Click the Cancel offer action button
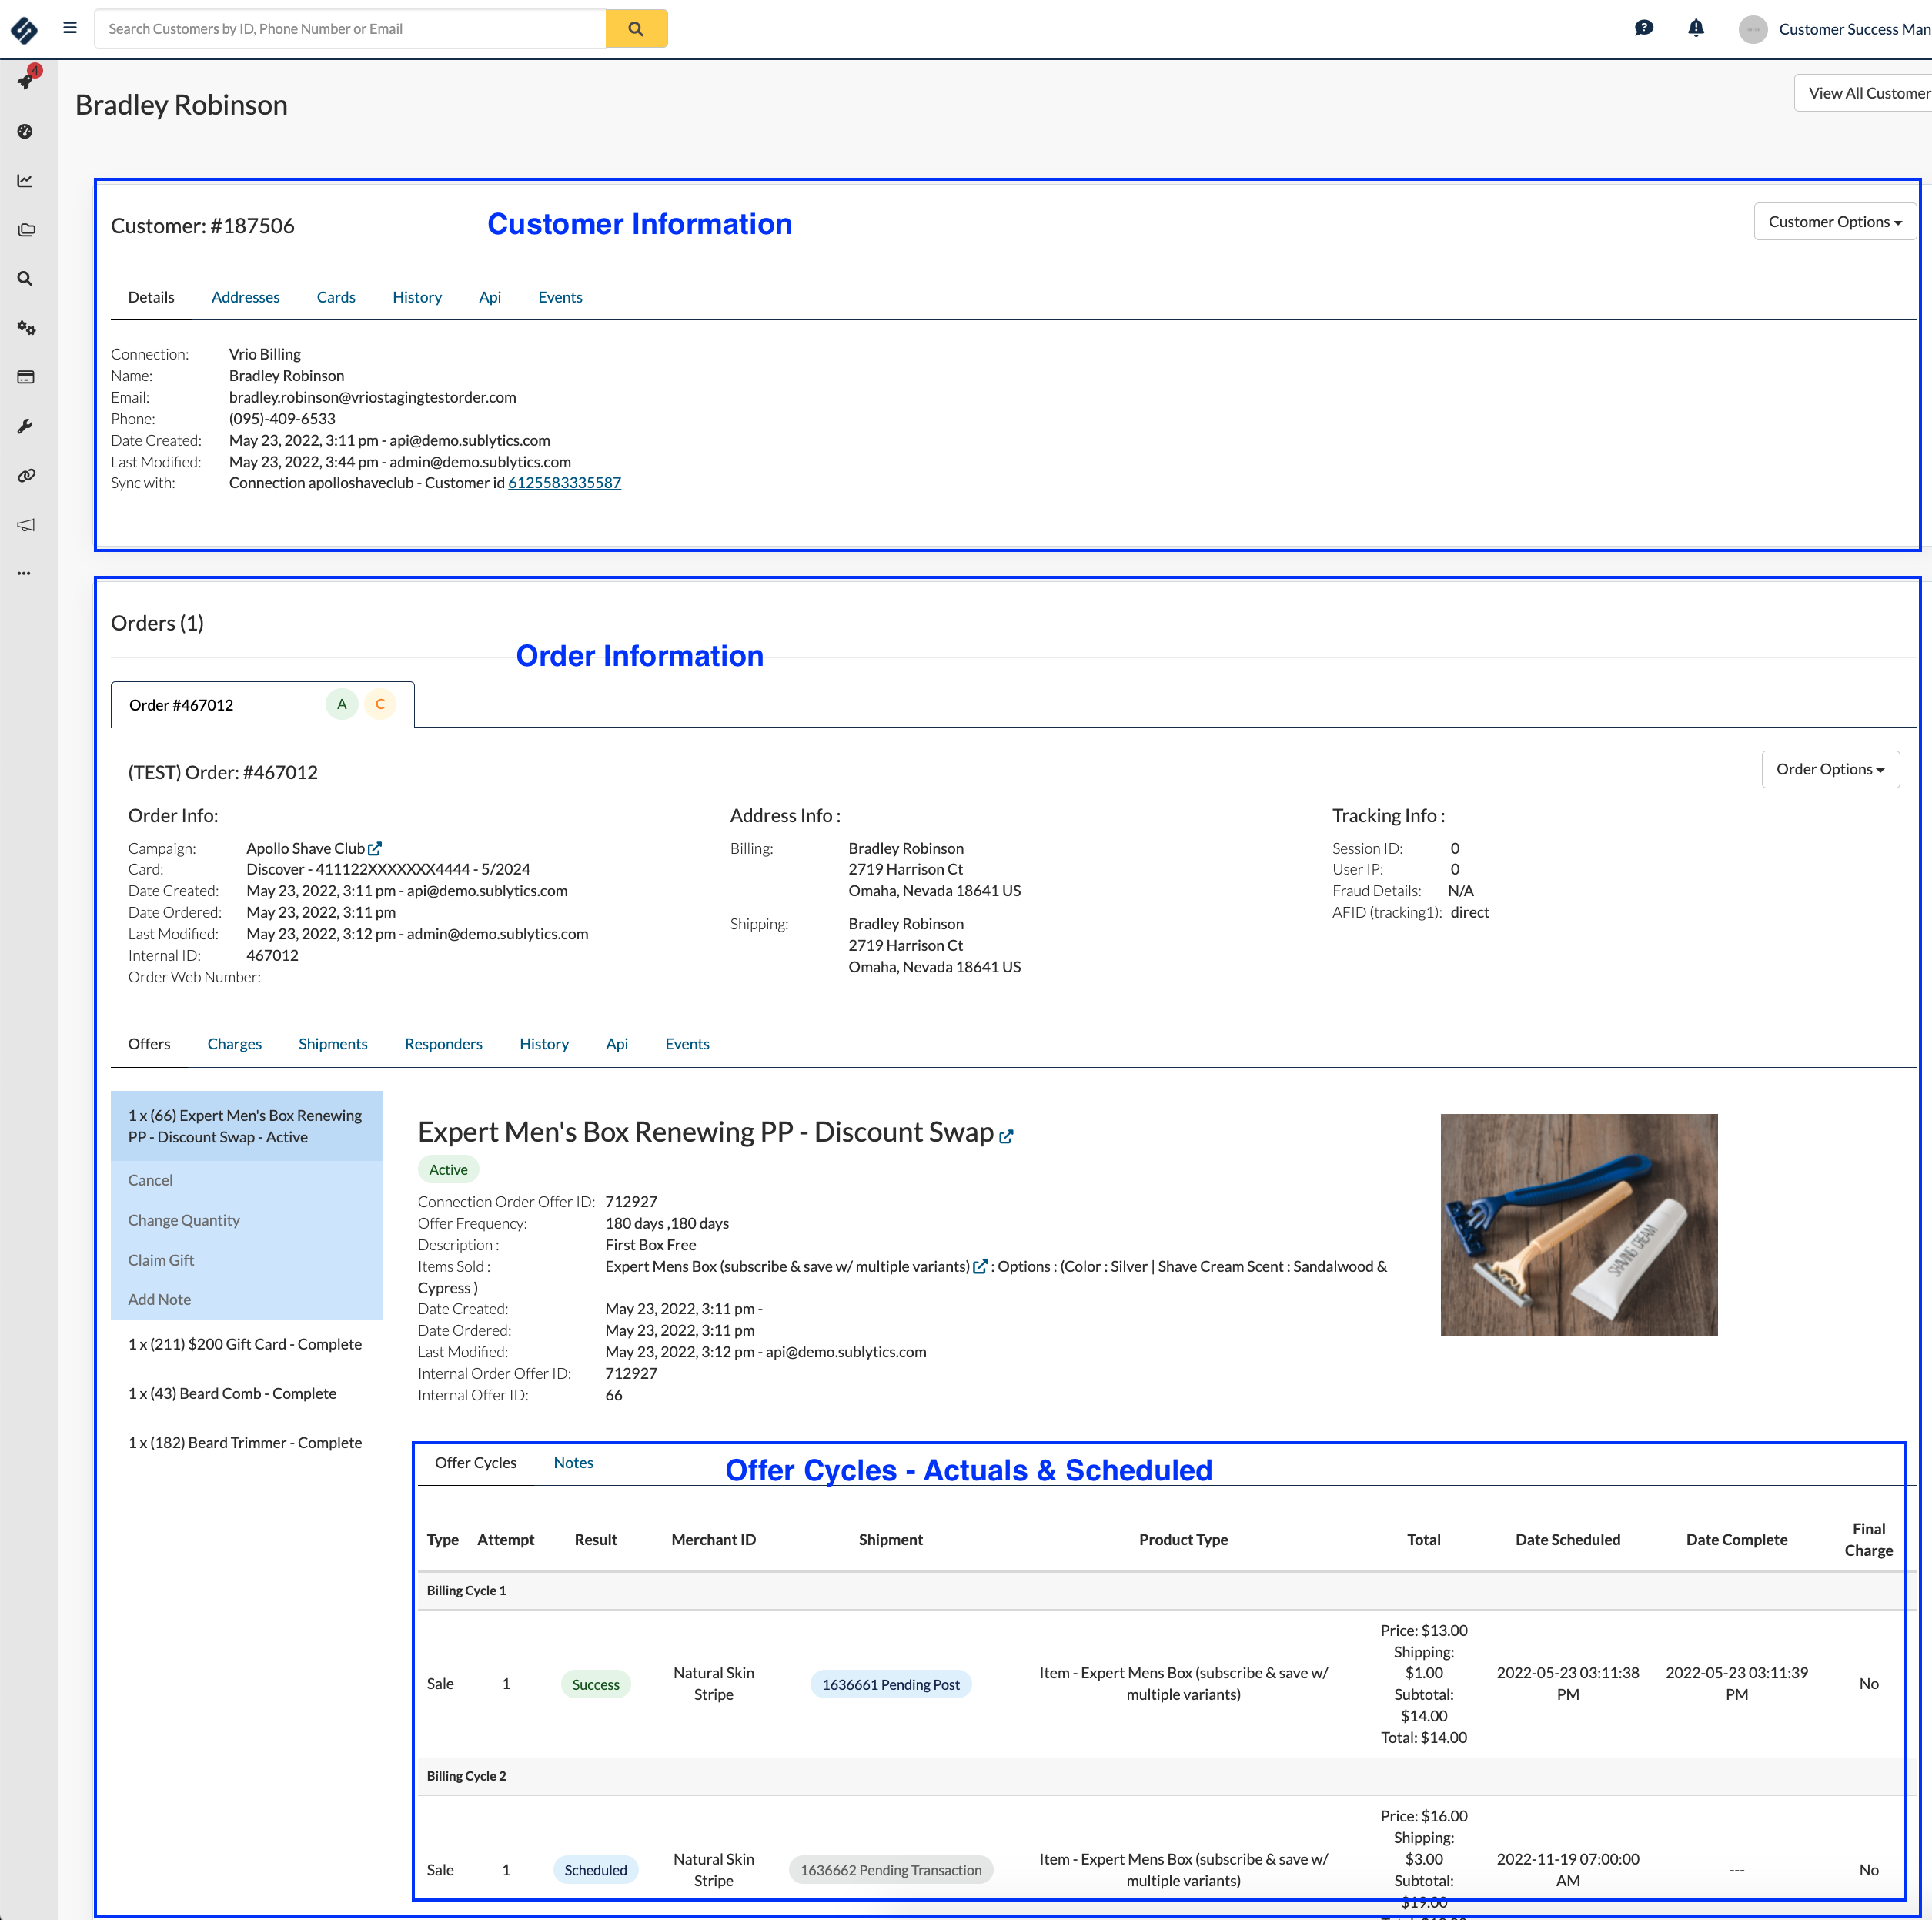 (x=149, y=1178)
